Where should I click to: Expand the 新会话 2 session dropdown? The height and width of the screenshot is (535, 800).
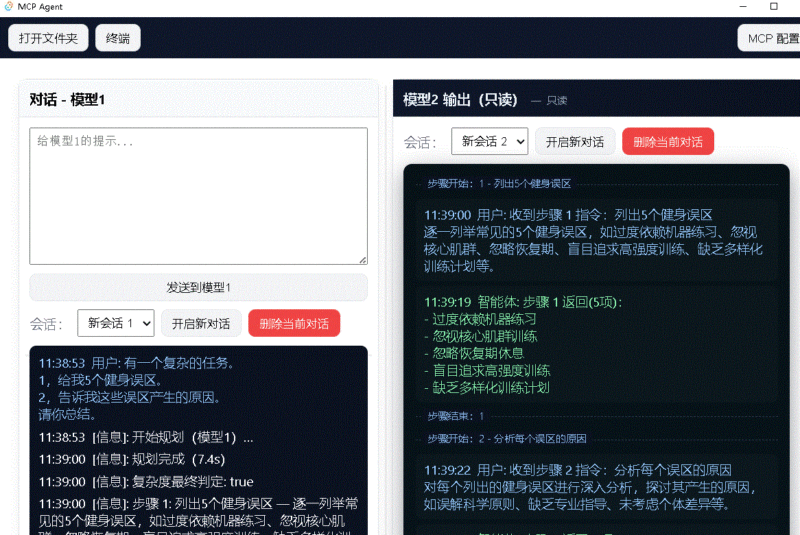[x=489, y=141]
